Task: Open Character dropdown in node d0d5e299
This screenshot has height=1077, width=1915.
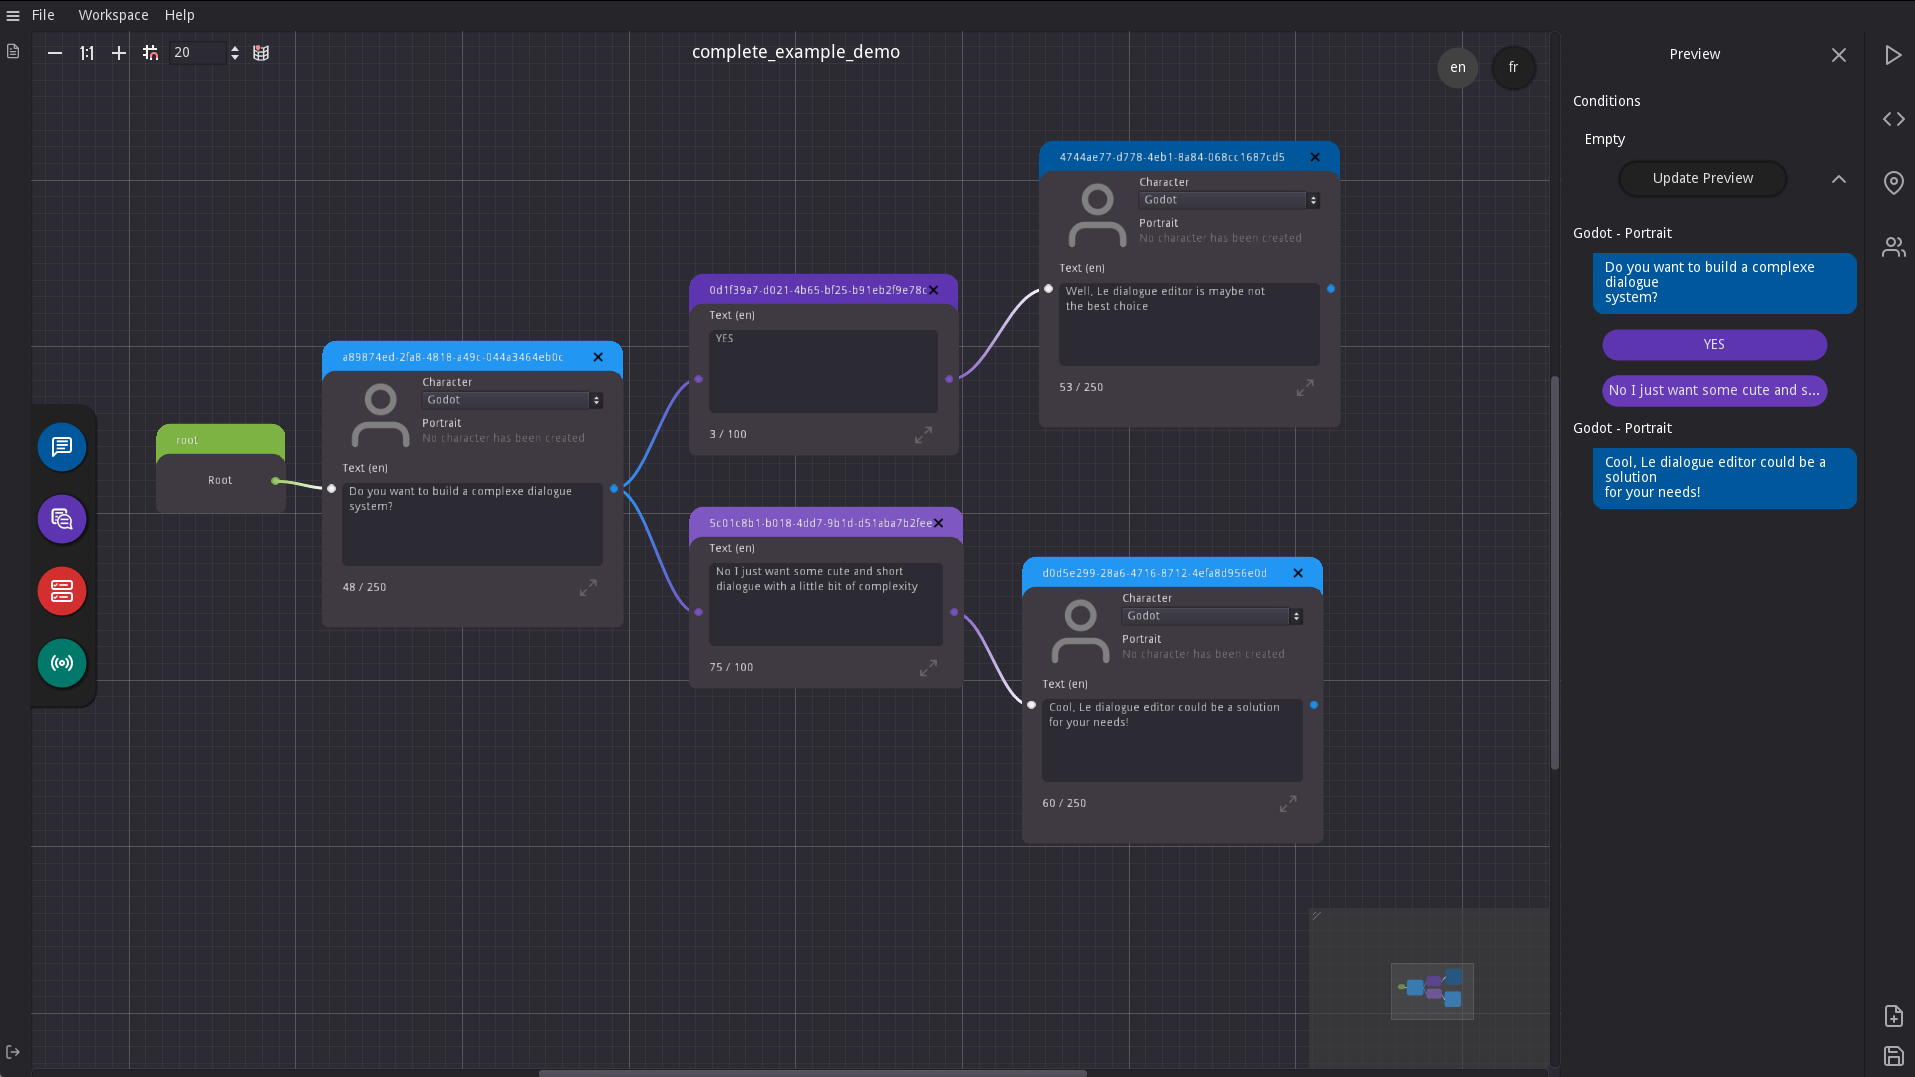Action: click(x=1212, y=616)
